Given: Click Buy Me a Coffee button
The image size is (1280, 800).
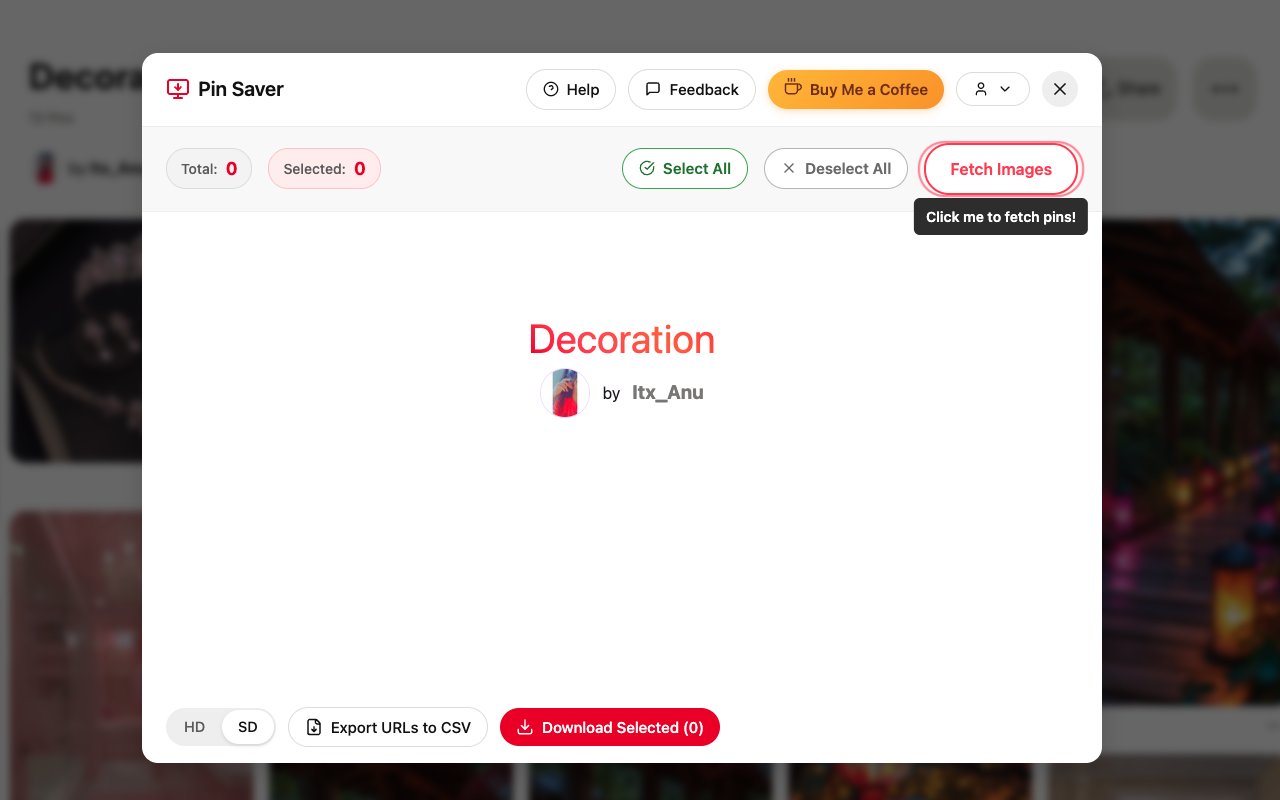Looking at the screenshot, I should (x=856, y=89).
